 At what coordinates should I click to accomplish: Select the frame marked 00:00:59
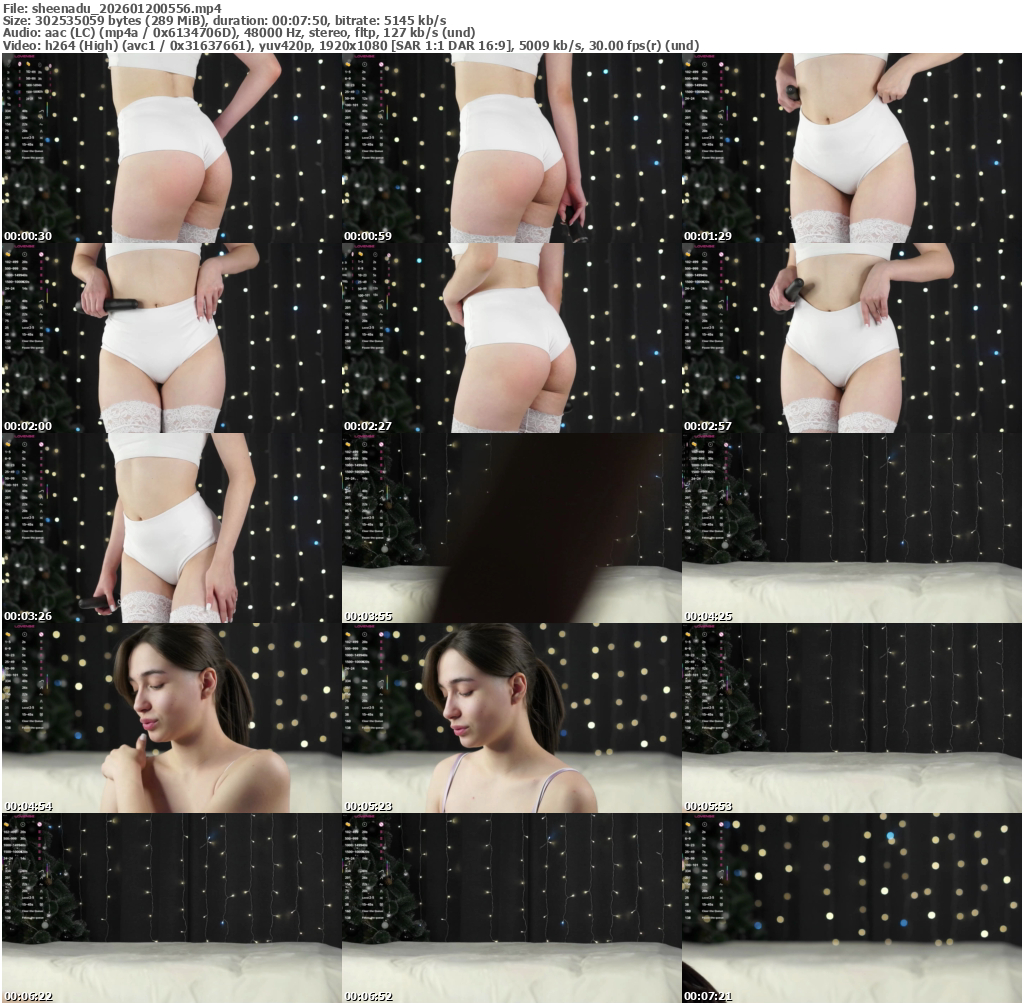click(x=511, y=148)
